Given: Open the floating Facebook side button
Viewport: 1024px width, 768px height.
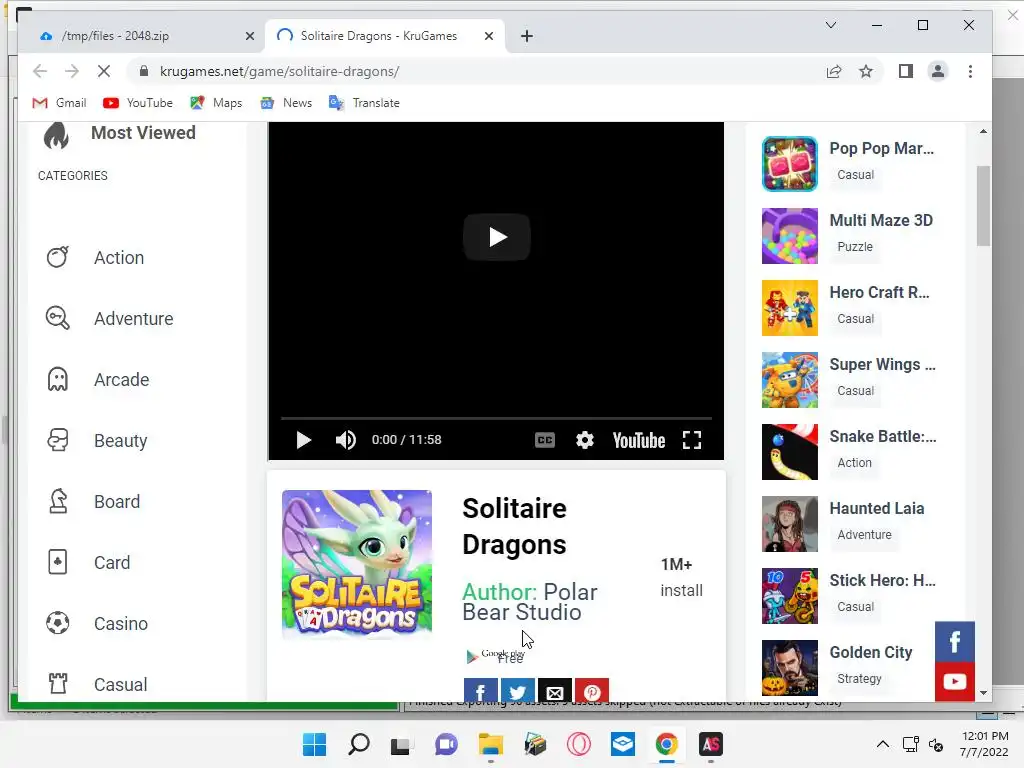Looking at the screenshot, I should (954, 642).
